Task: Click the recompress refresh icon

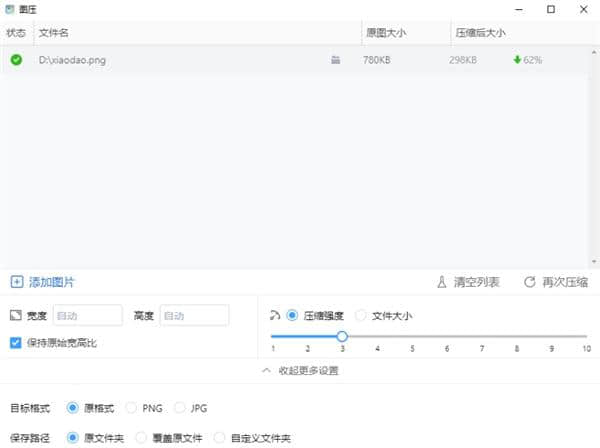Action: pos(529,282)
